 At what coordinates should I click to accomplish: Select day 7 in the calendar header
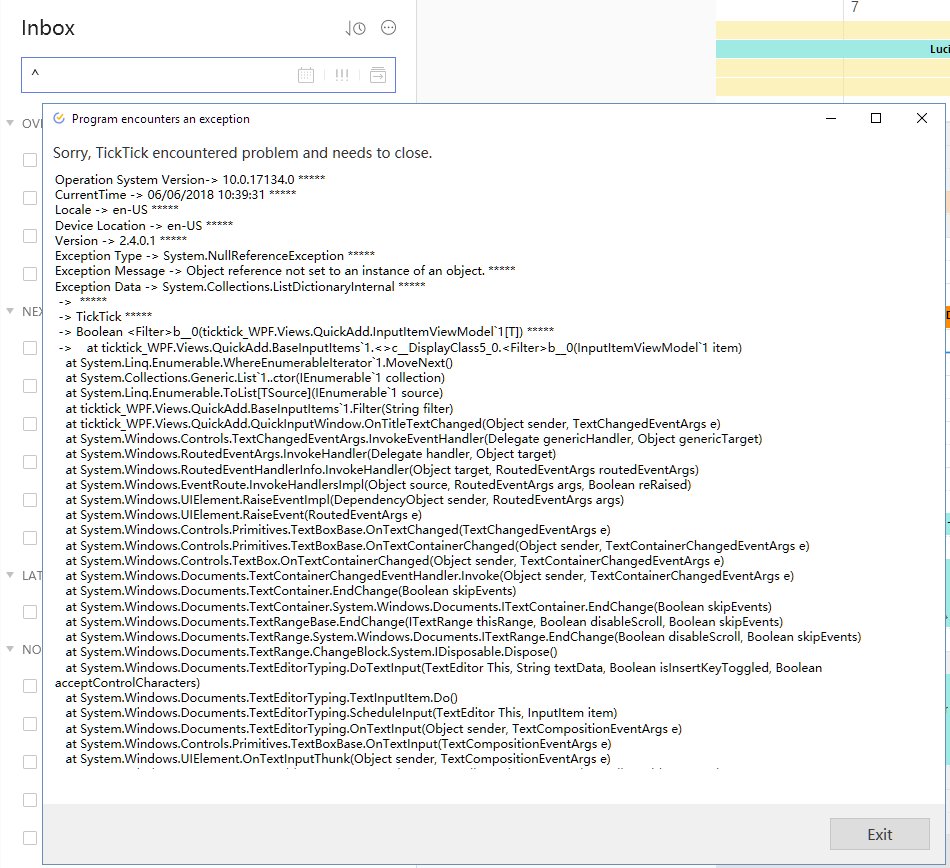coord(854,7)
